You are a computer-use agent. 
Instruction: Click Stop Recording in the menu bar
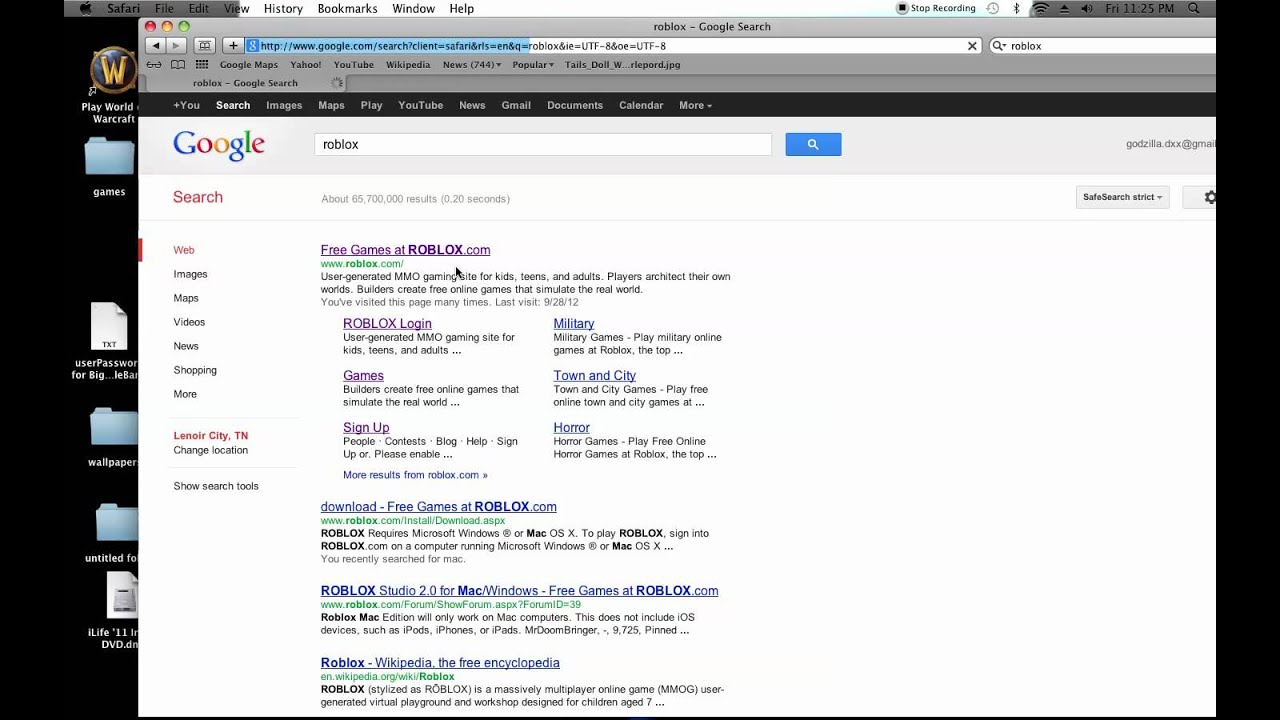936,8
